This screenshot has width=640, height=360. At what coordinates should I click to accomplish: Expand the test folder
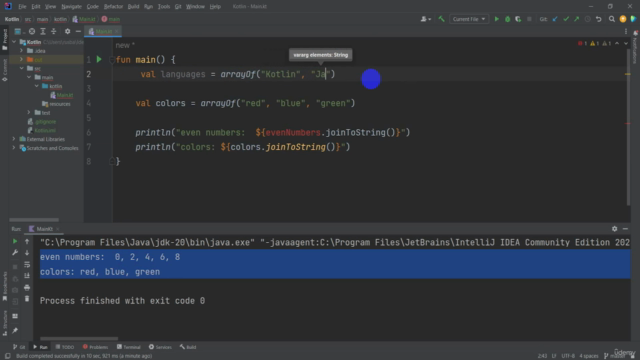click(x=29, y=113)
